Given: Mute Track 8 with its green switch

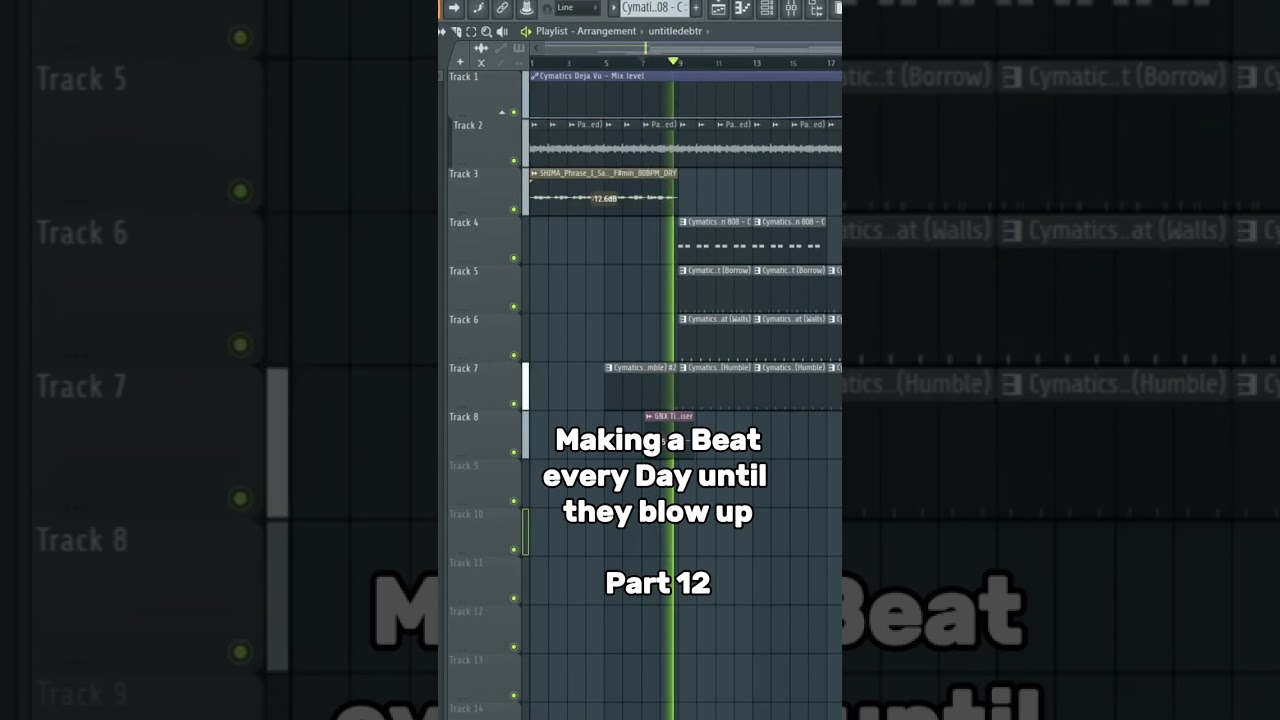Looking at the screenshot, I should pos(514,452).
